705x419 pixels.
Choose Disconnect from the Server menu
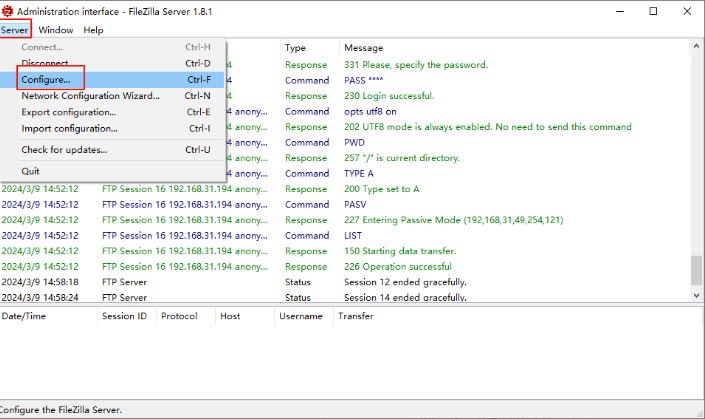click(112, 63)
